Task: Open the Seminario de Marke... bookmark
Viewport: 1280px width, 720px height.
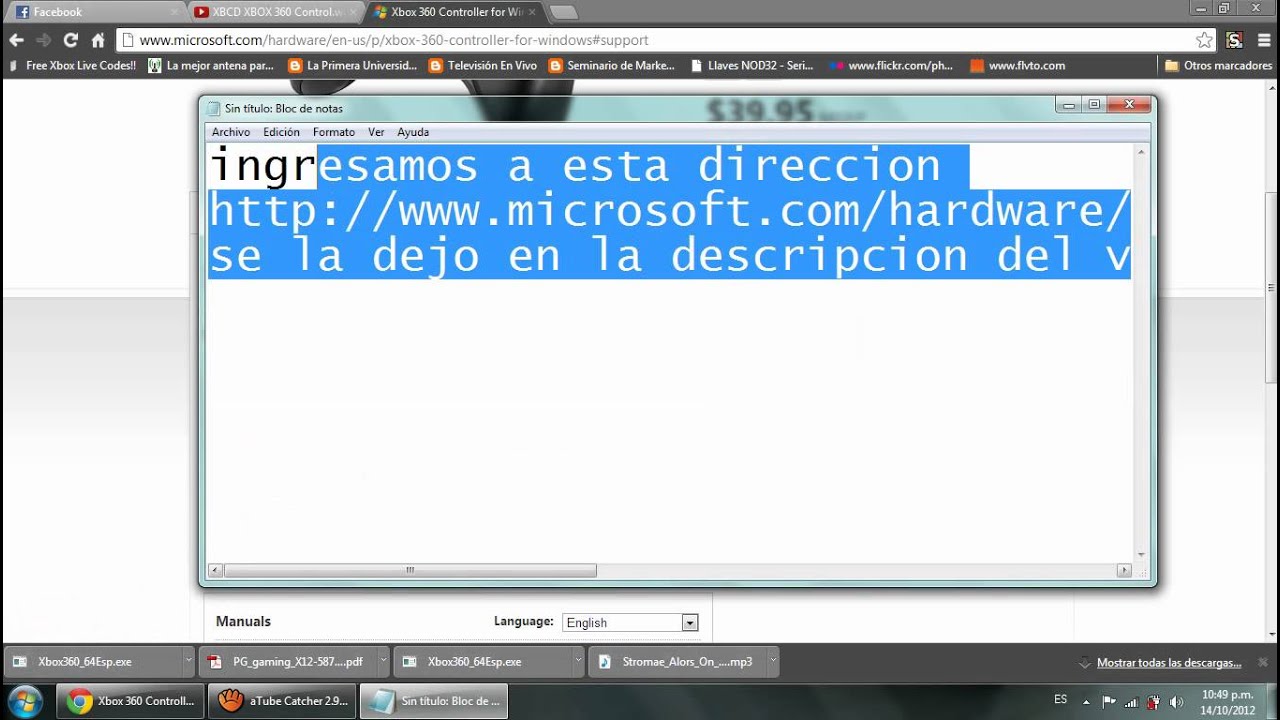Action: point(612,65)
